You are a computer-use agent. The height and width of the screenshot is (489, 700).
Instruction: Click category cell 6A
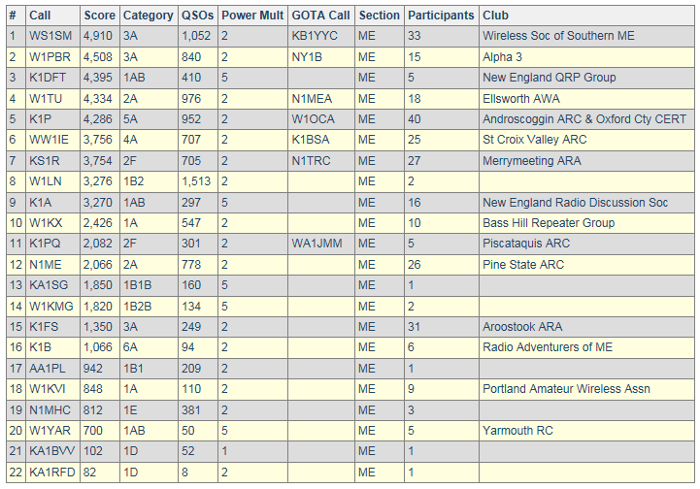tap(130, 347)
